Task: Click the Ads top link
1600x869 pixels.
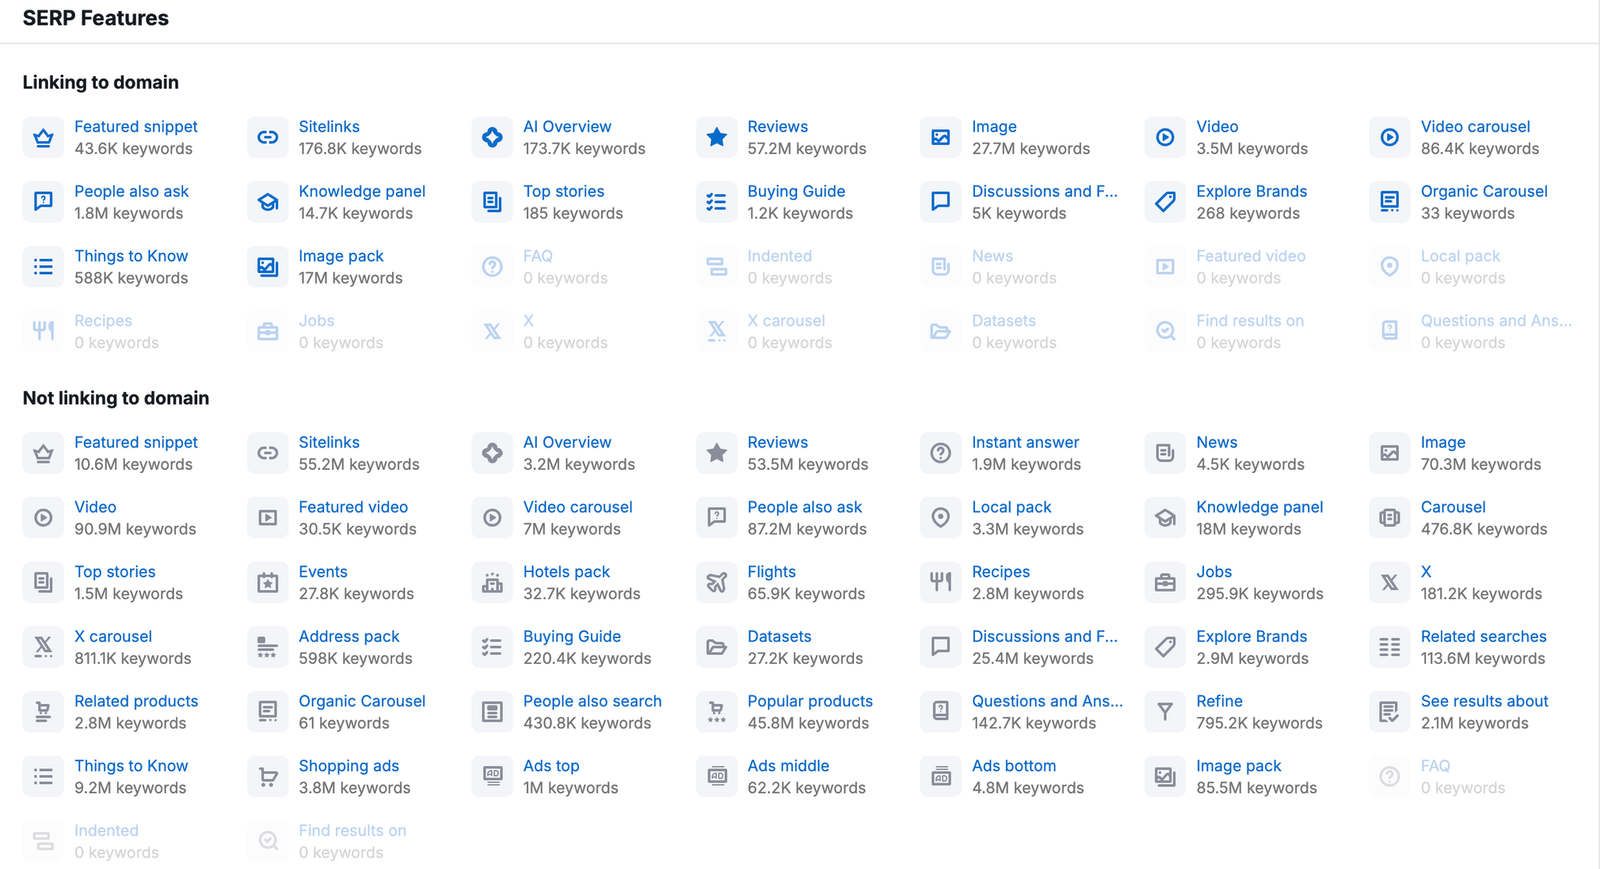Action: (x=551, y=766)
